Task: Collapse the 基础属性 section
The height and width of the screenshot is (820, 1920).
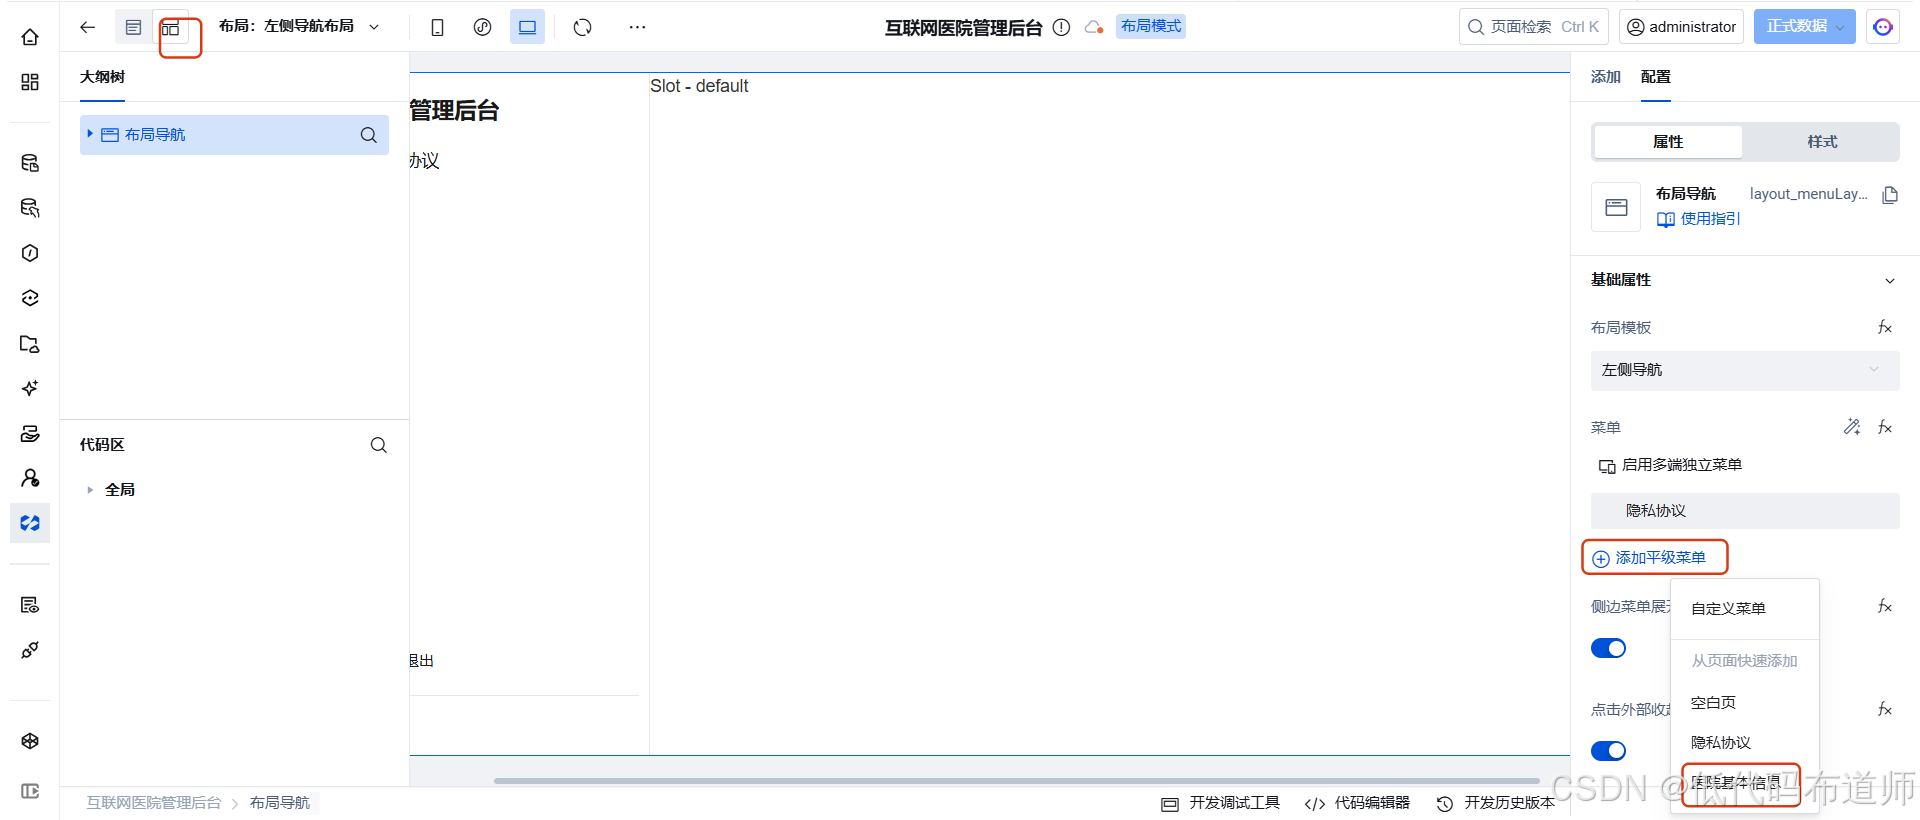Action: tap(1889, 281)
